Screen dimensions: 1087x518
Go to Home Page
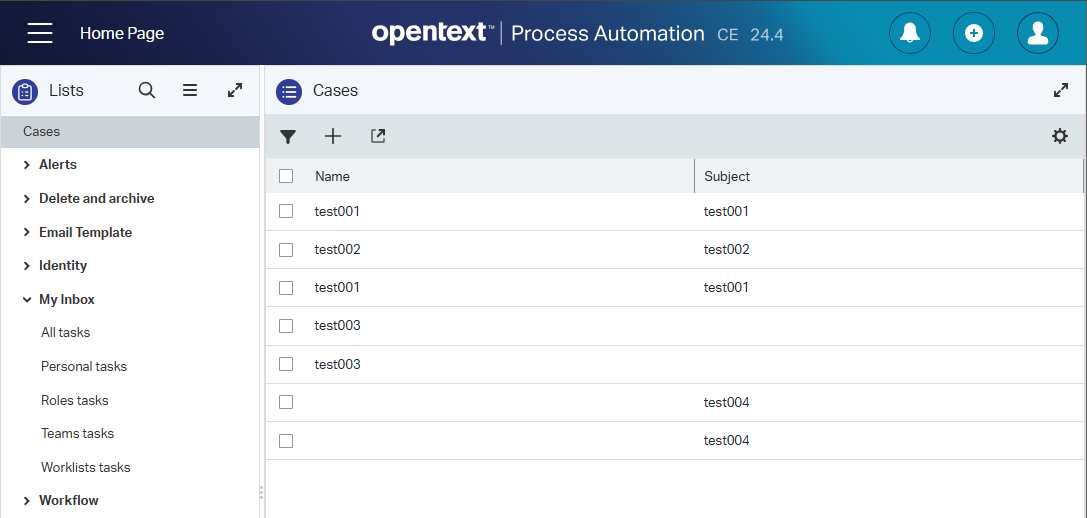pyautogui.click(x=122, y=33)
